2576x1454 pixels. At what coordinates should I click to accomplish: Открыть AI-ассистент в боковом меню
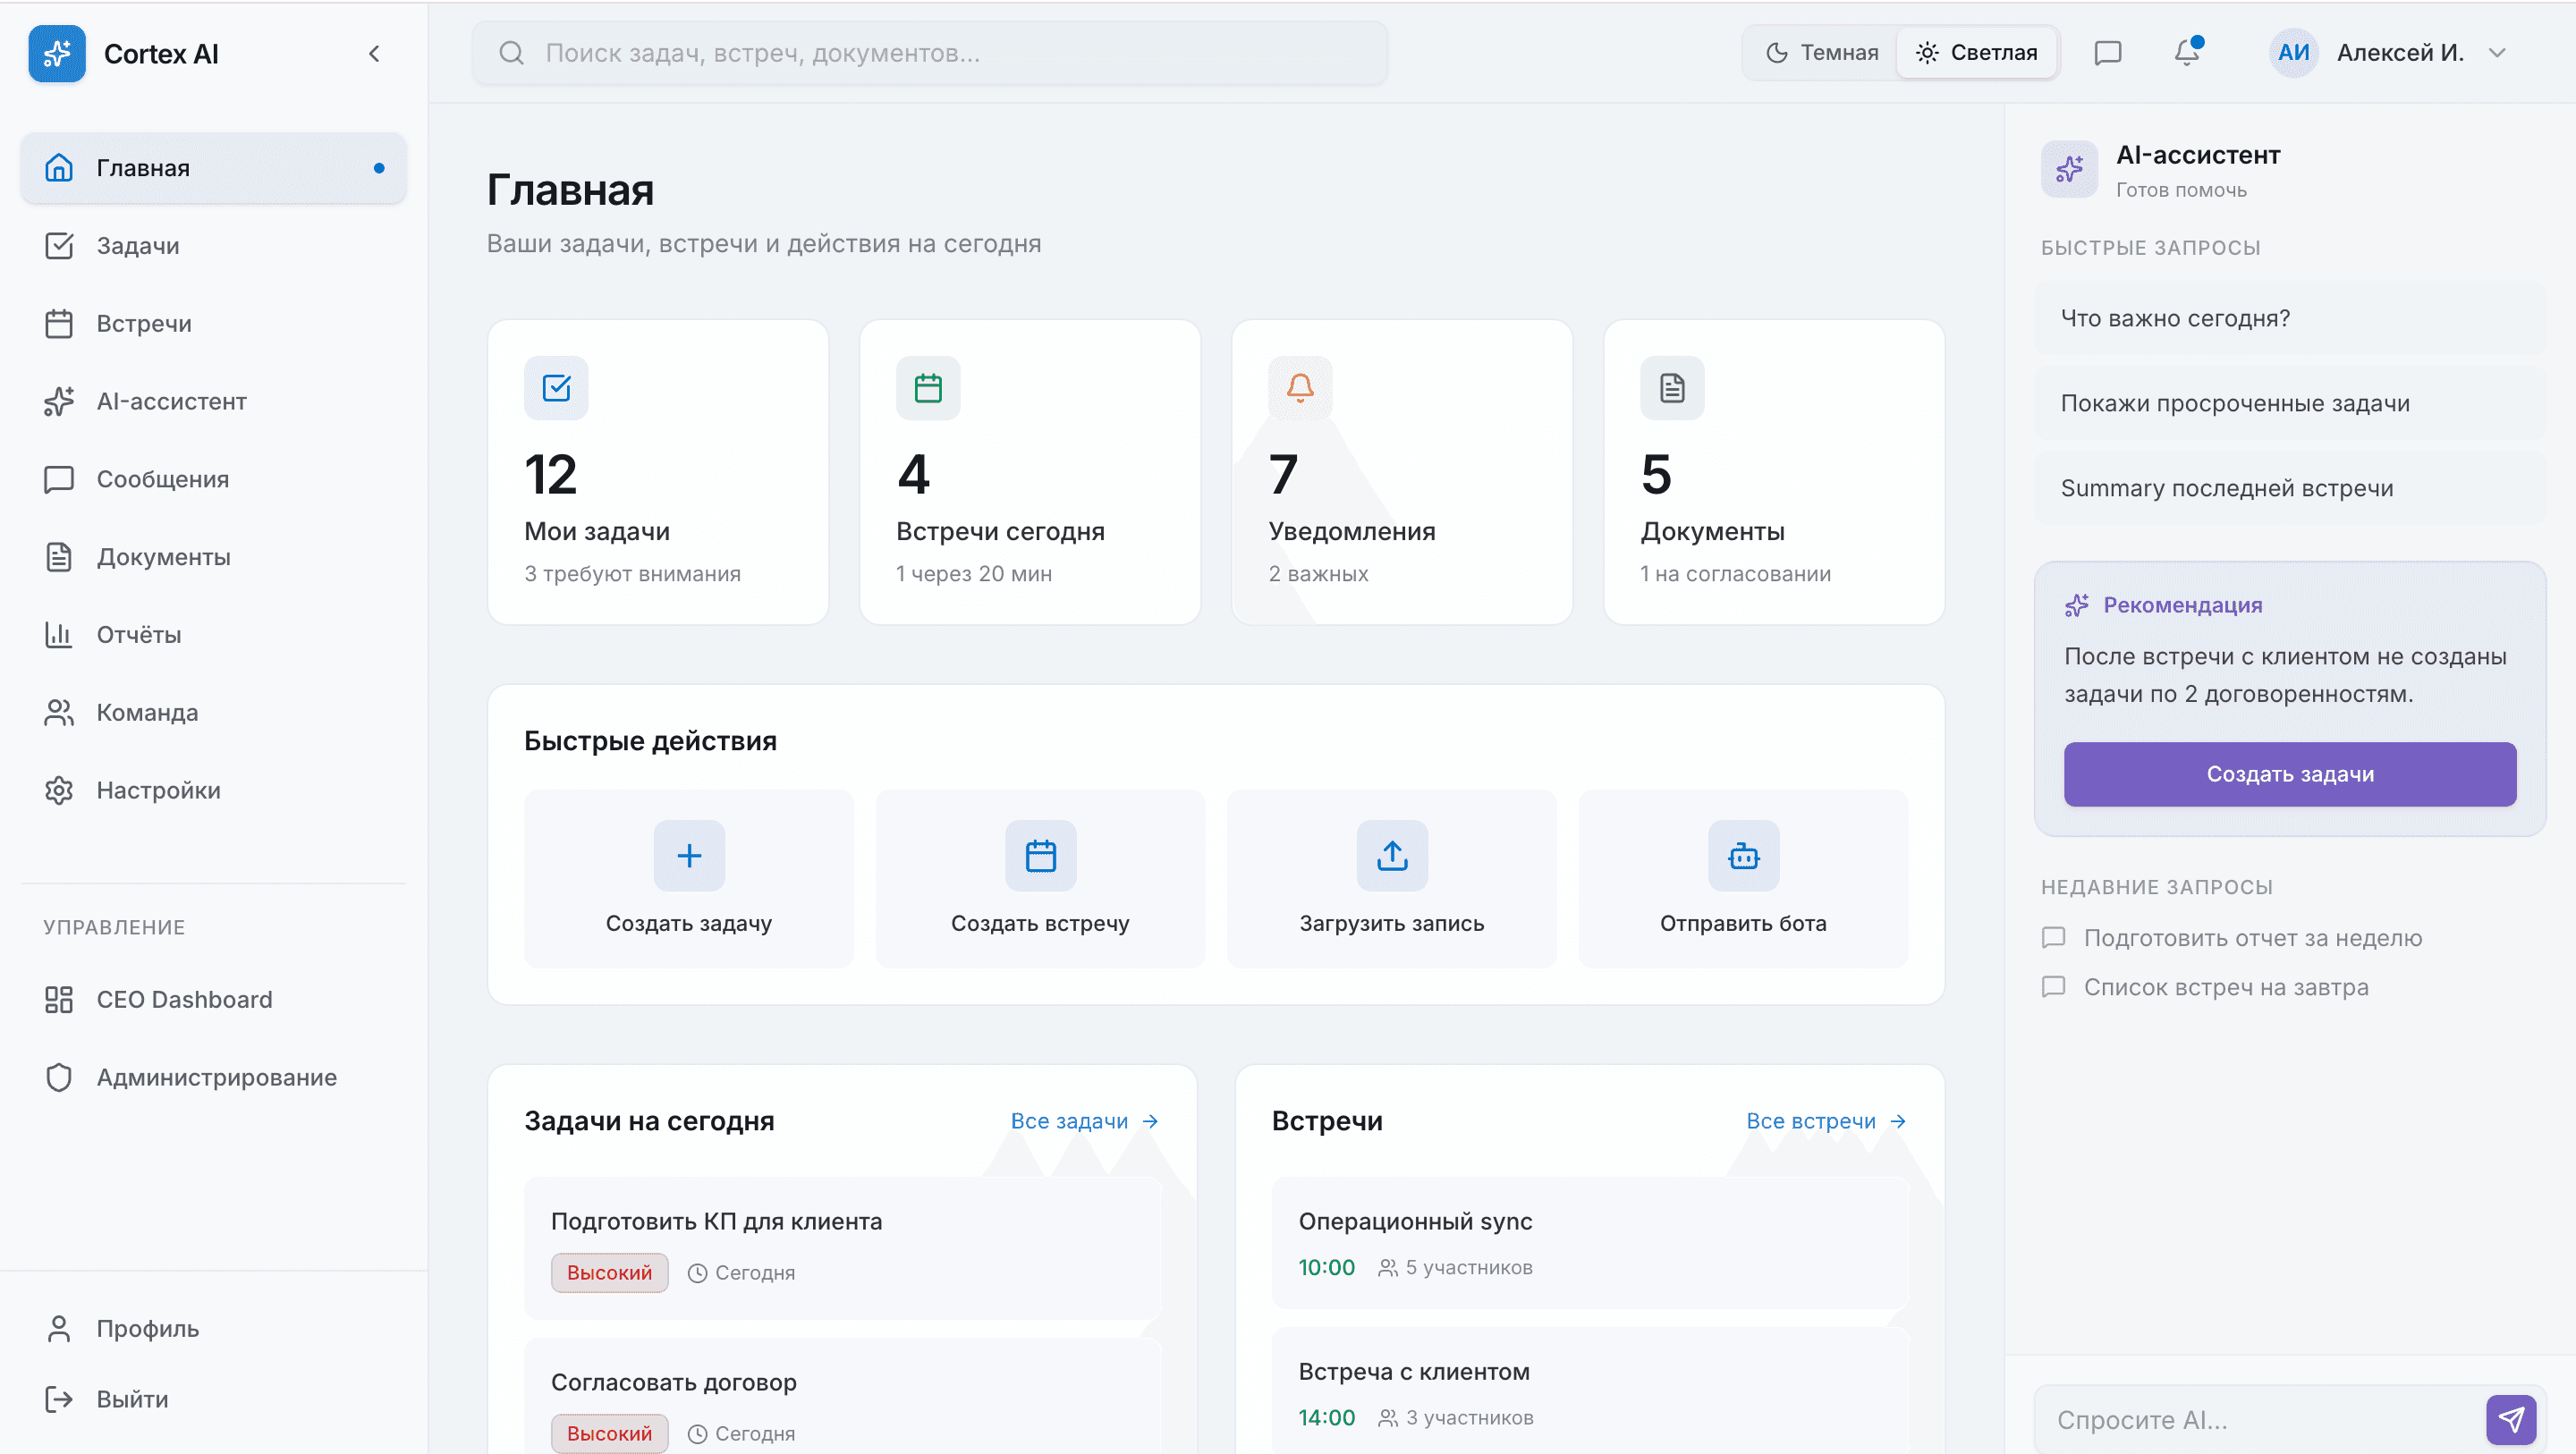[x=171, y=401]
